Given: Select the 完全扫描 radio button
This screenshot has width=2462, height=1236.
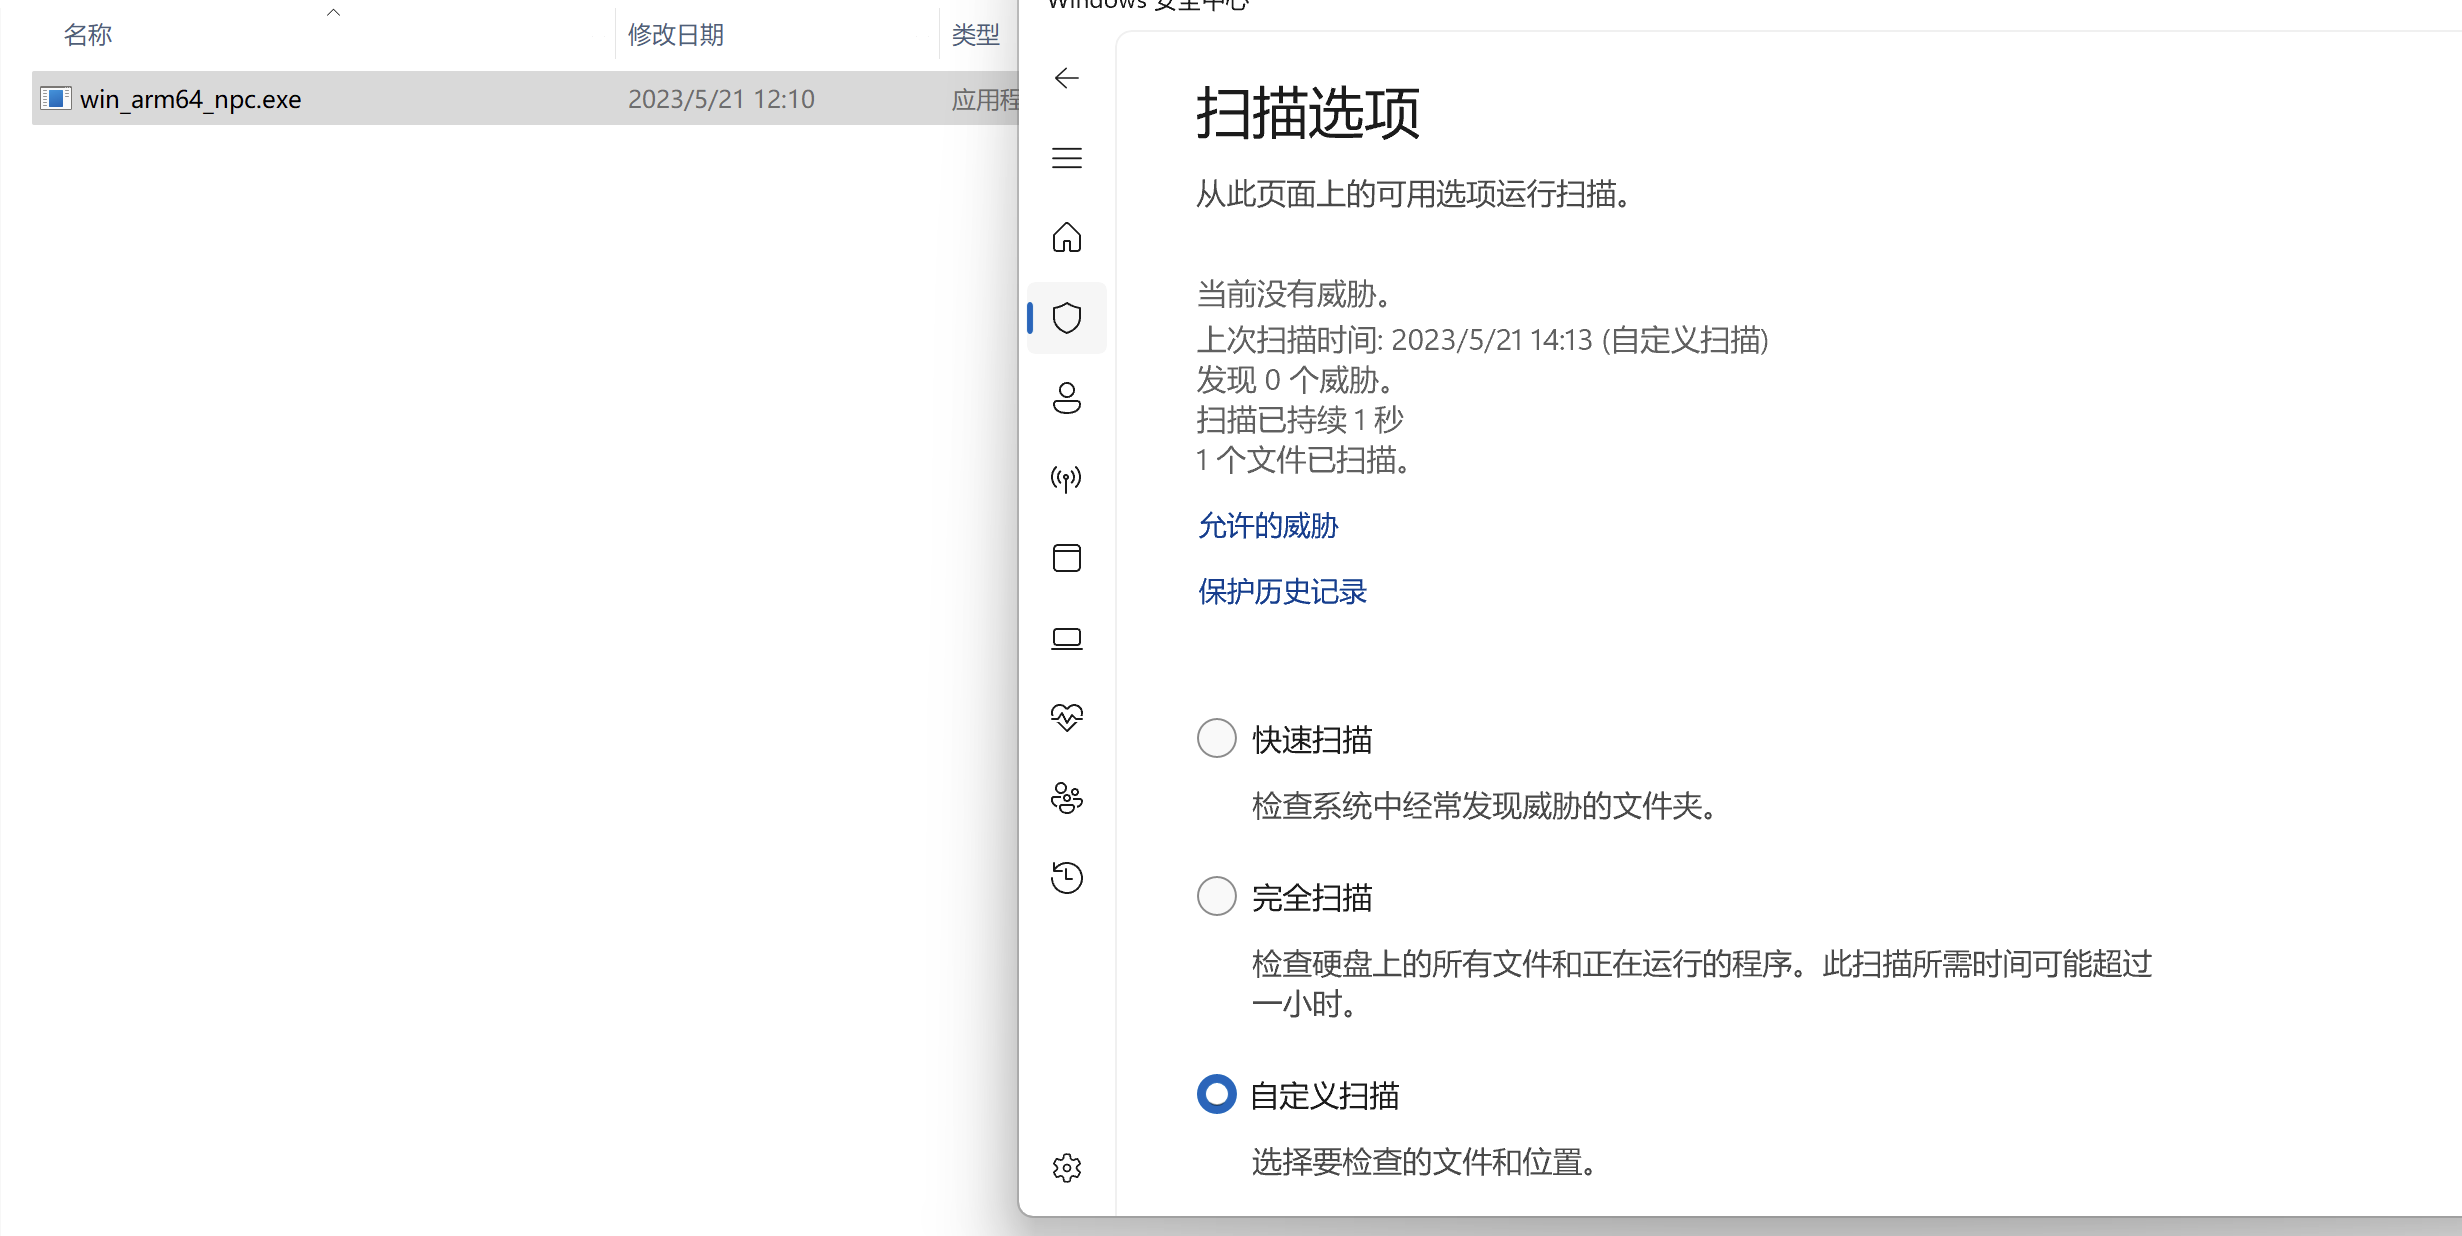Looking at the screenshot, I should pyautogui.click(x=1216, y=896).
